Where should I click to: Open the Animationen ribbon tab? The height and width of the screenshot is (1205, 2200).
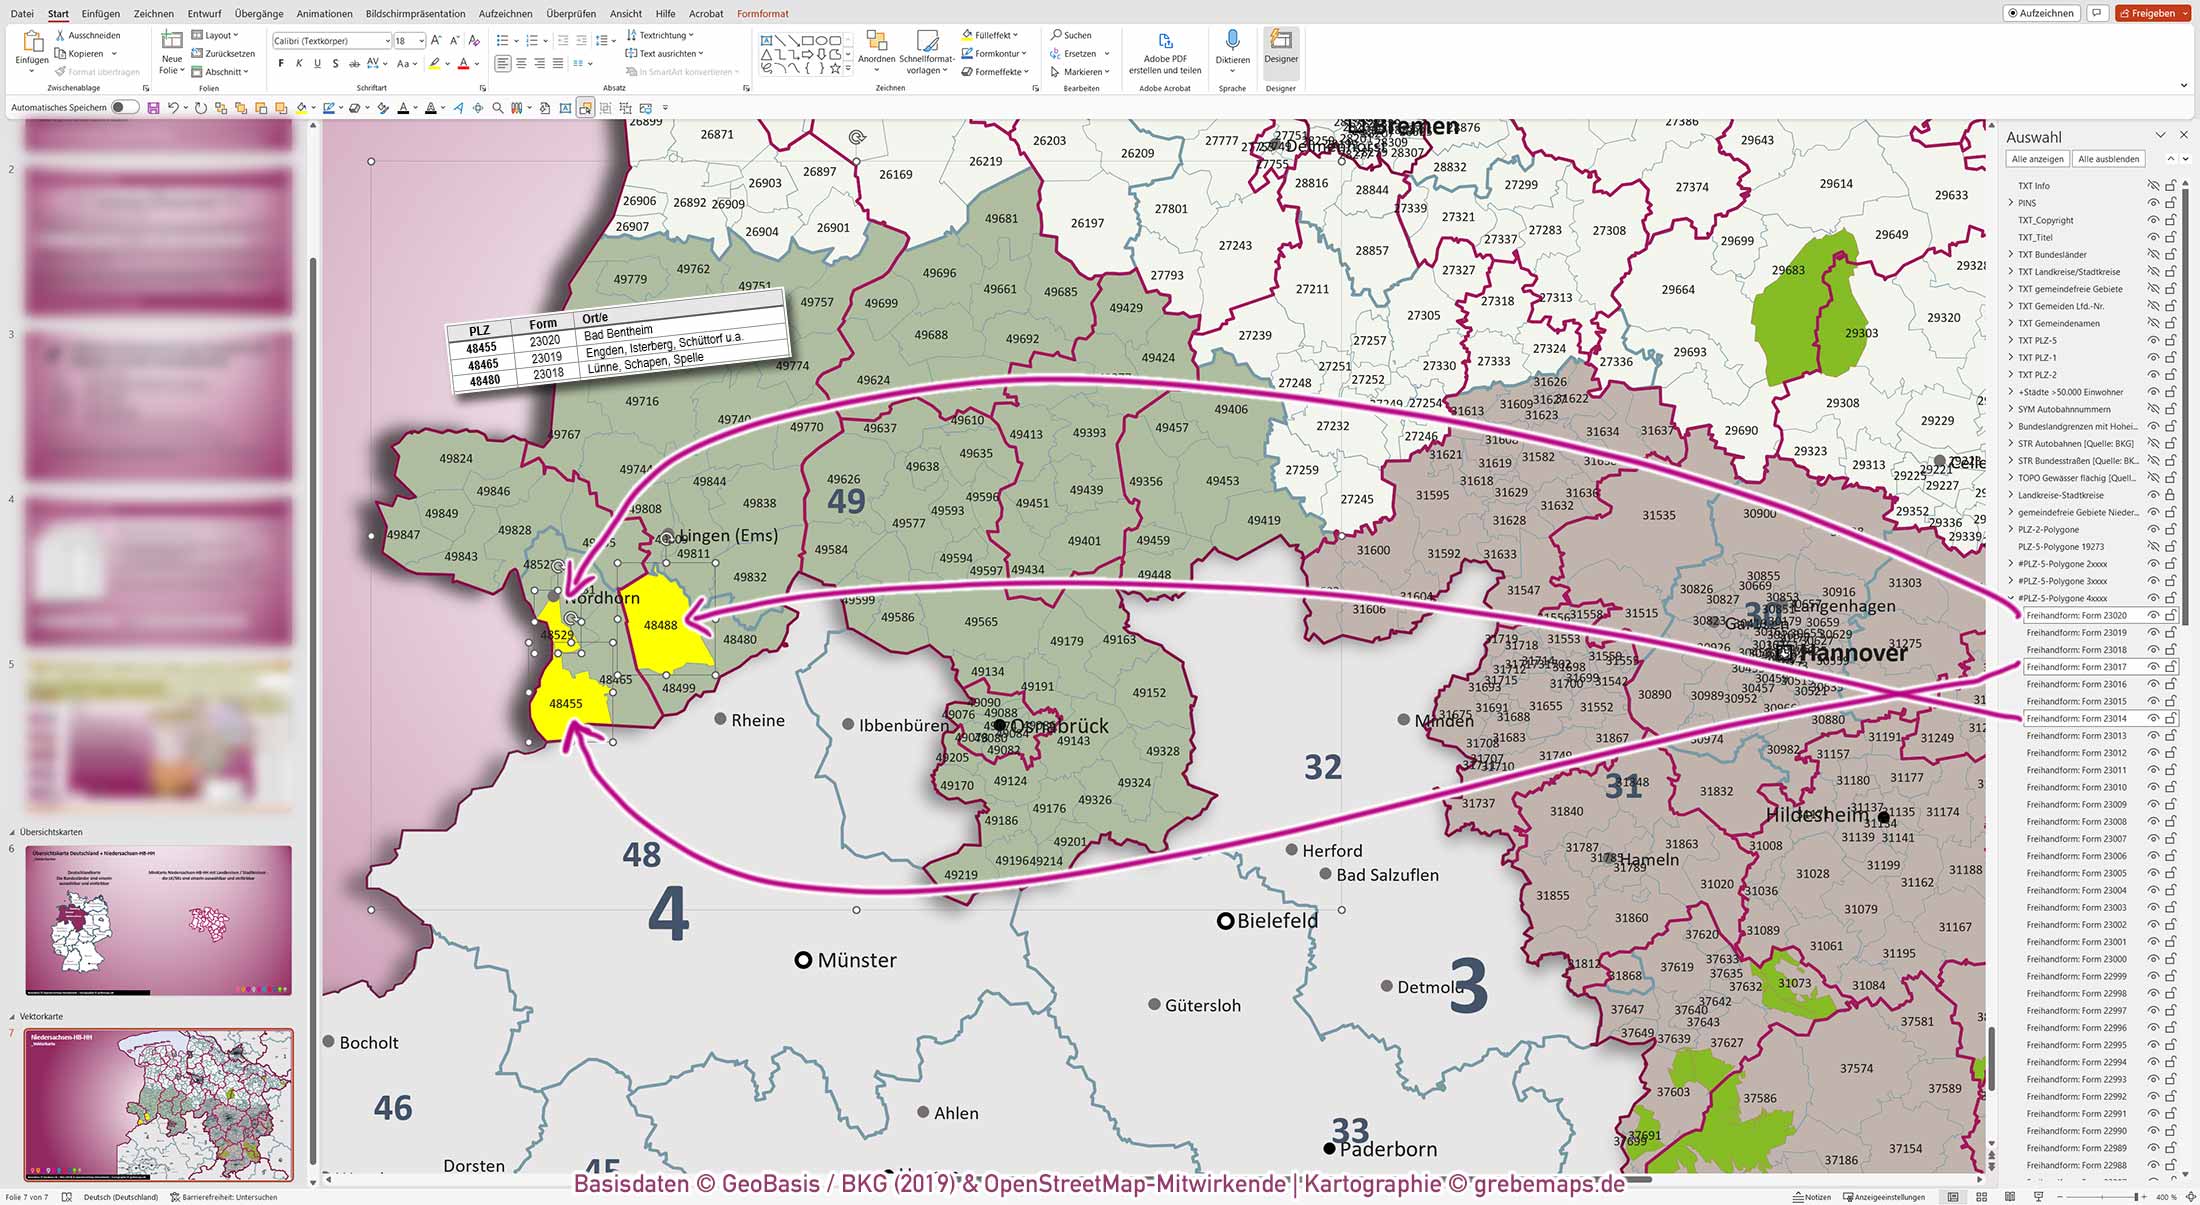click(324, 13)
